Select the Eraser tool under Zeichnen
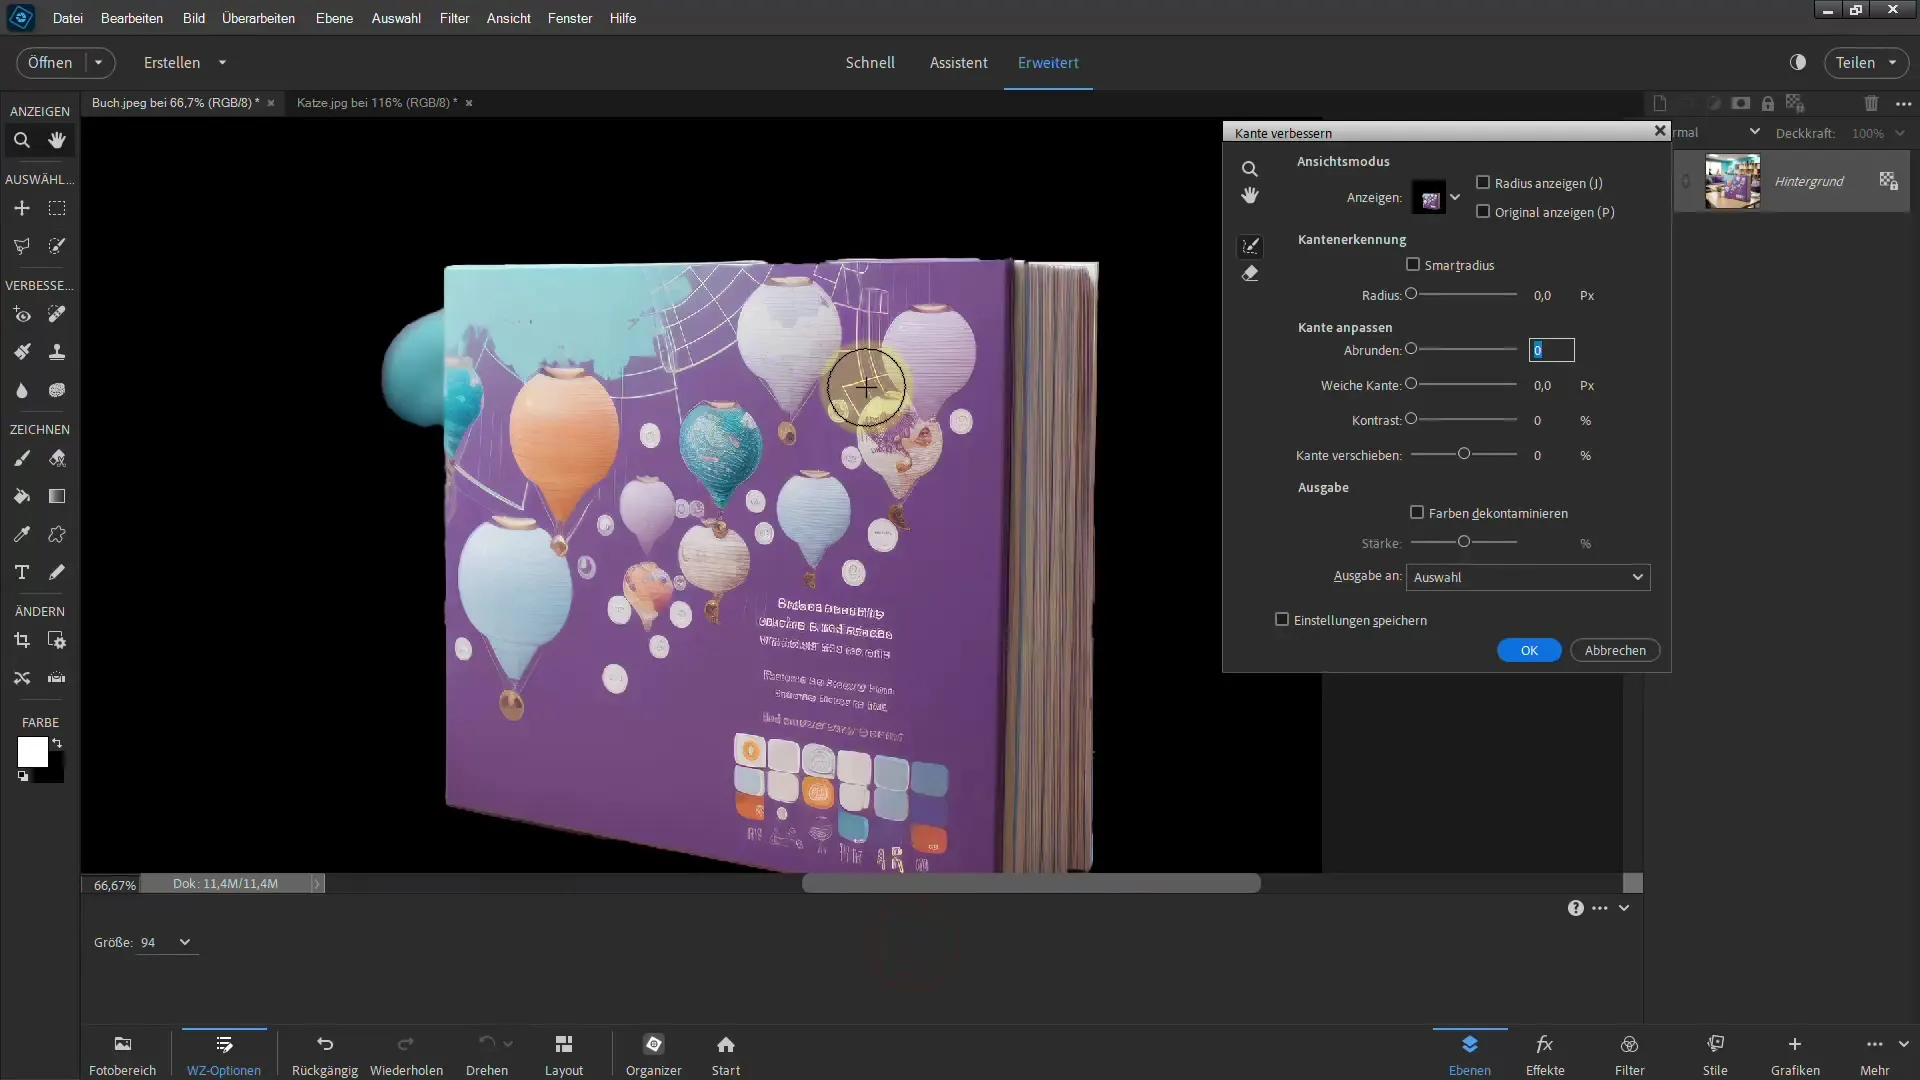Screen dimensions: 1920x1080 click(x=57, y=458)
